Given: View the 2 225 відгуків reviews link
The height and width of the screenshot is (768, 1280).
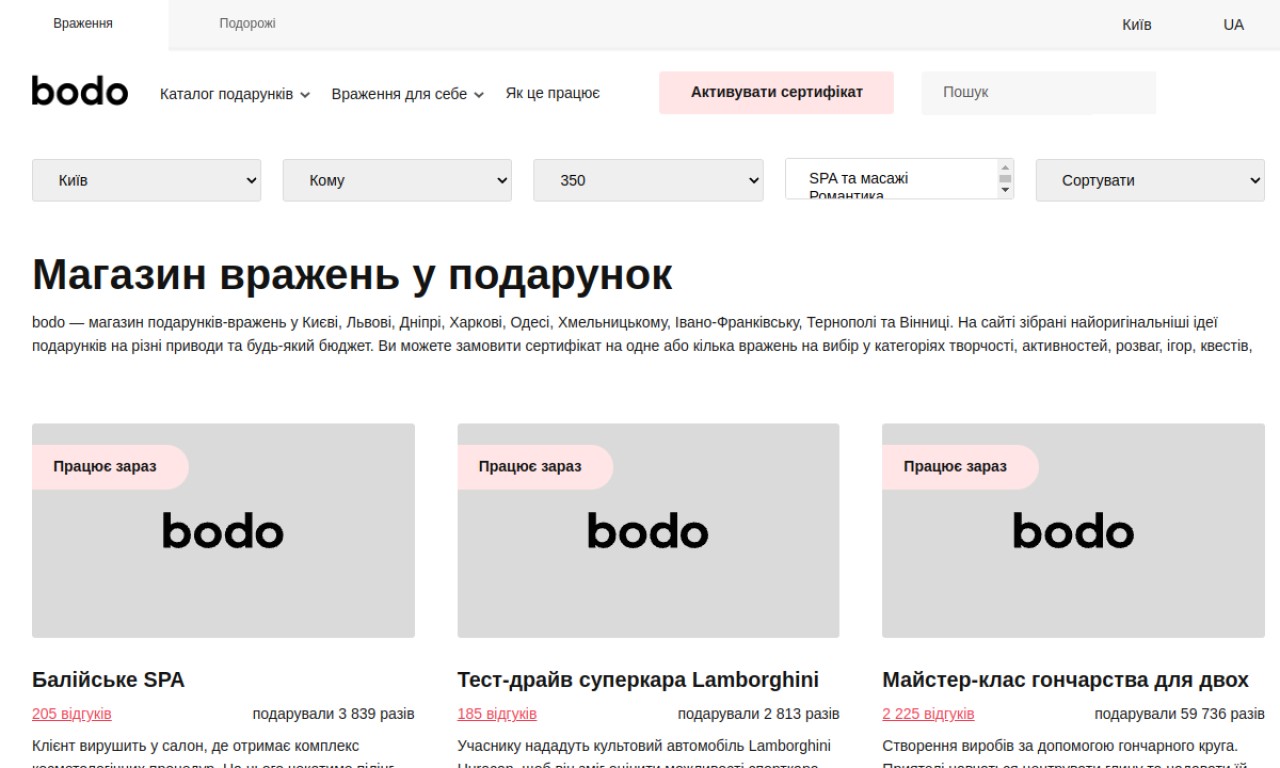Looking at the screenshot, I should click(x=928, y=714).
